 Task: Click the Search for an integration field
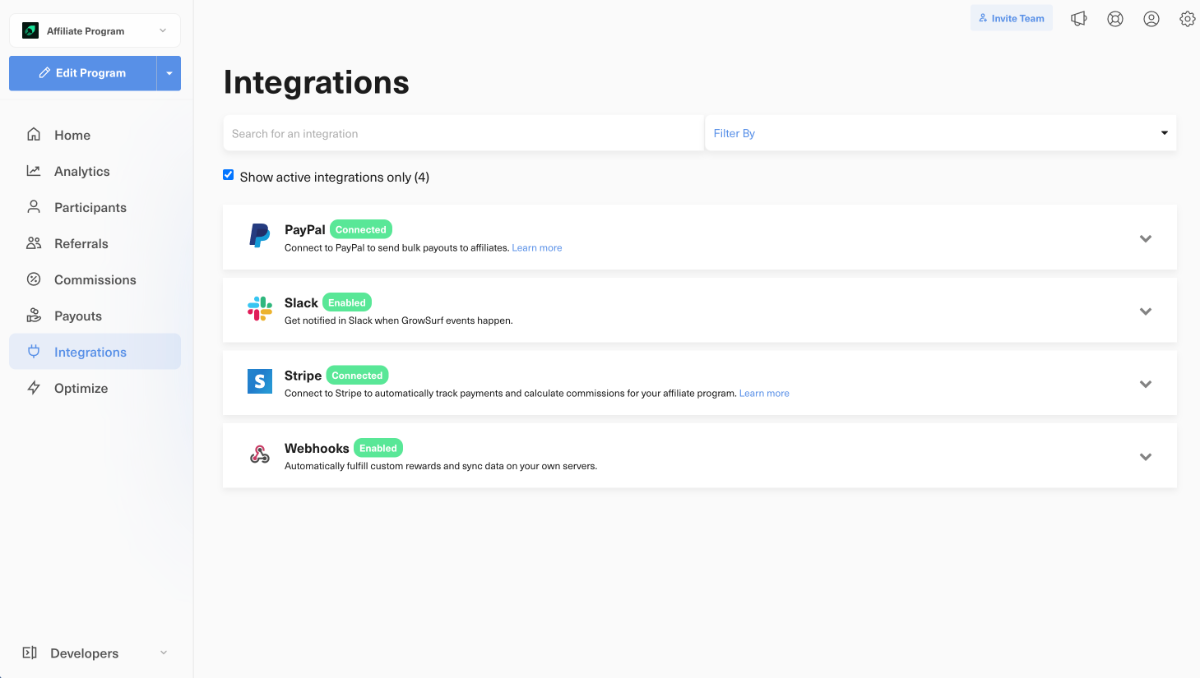[x=463, y=133]
